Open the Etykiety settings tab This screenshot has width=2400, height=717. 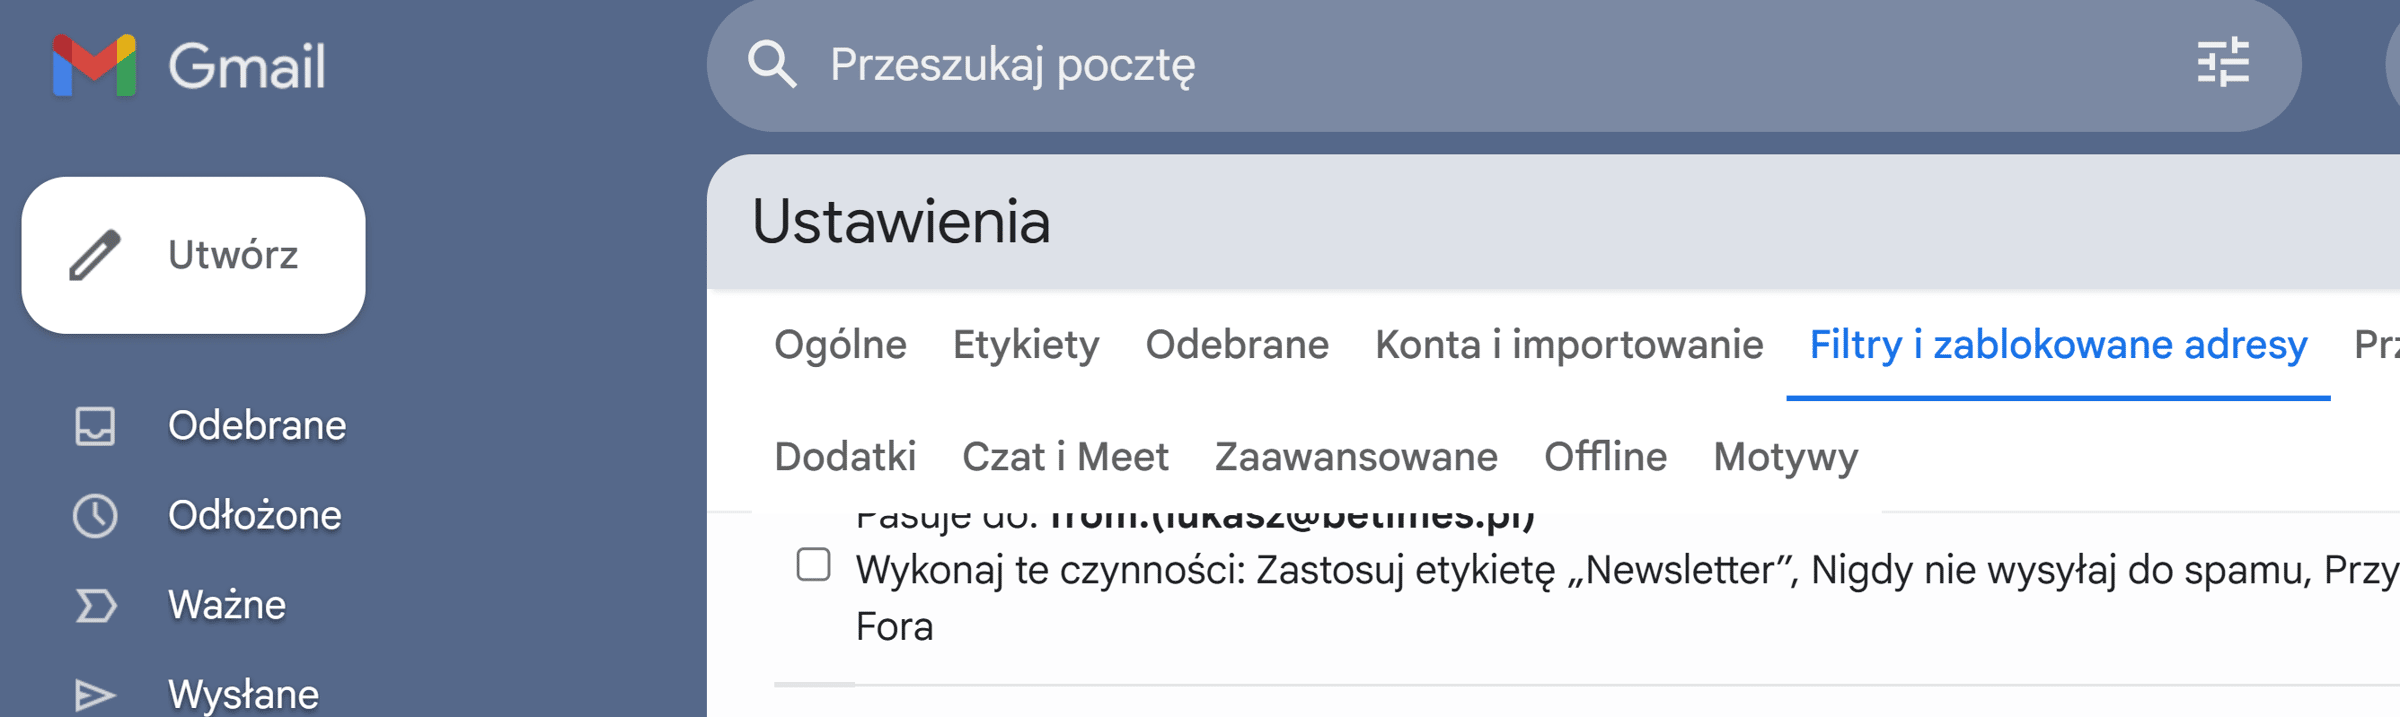[x=1025, y=344]
